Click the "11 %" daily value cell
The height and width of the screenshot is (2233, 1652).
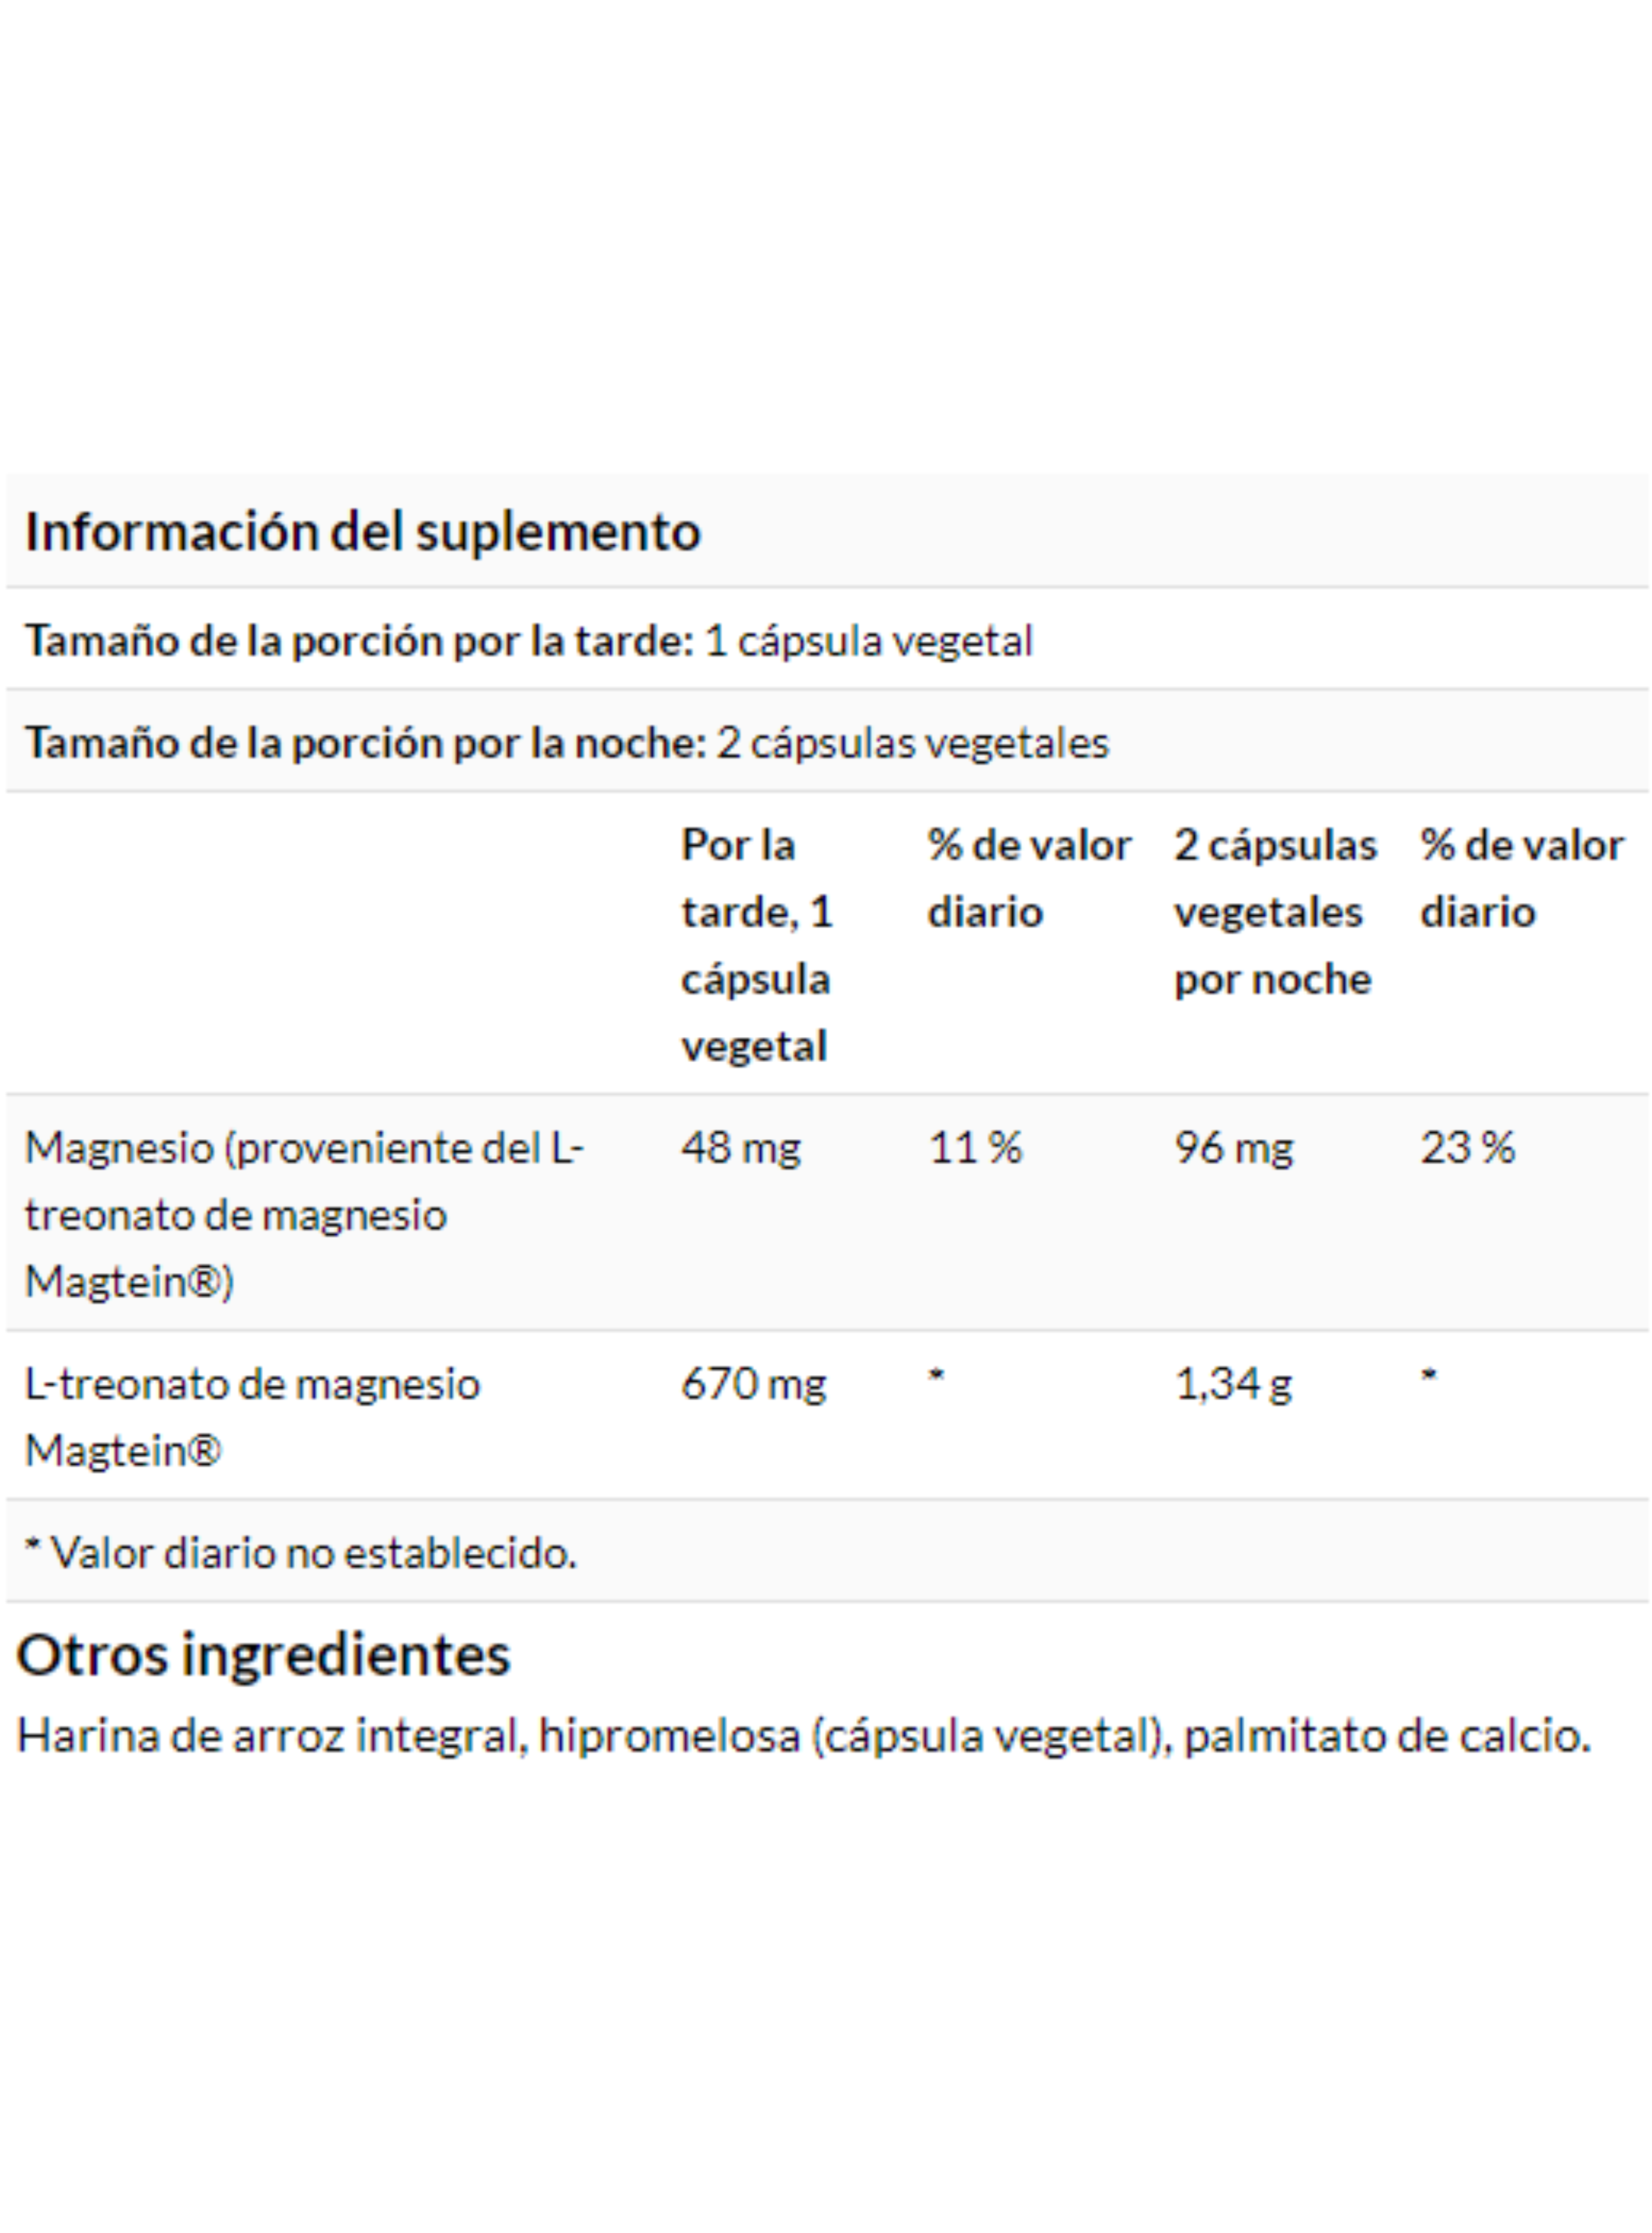point(975,1147)
